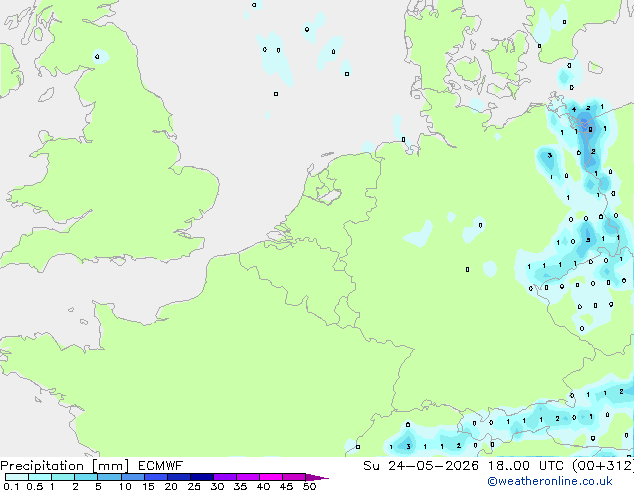Click the 35 to 40 mm legend swatch

point(248,477)
